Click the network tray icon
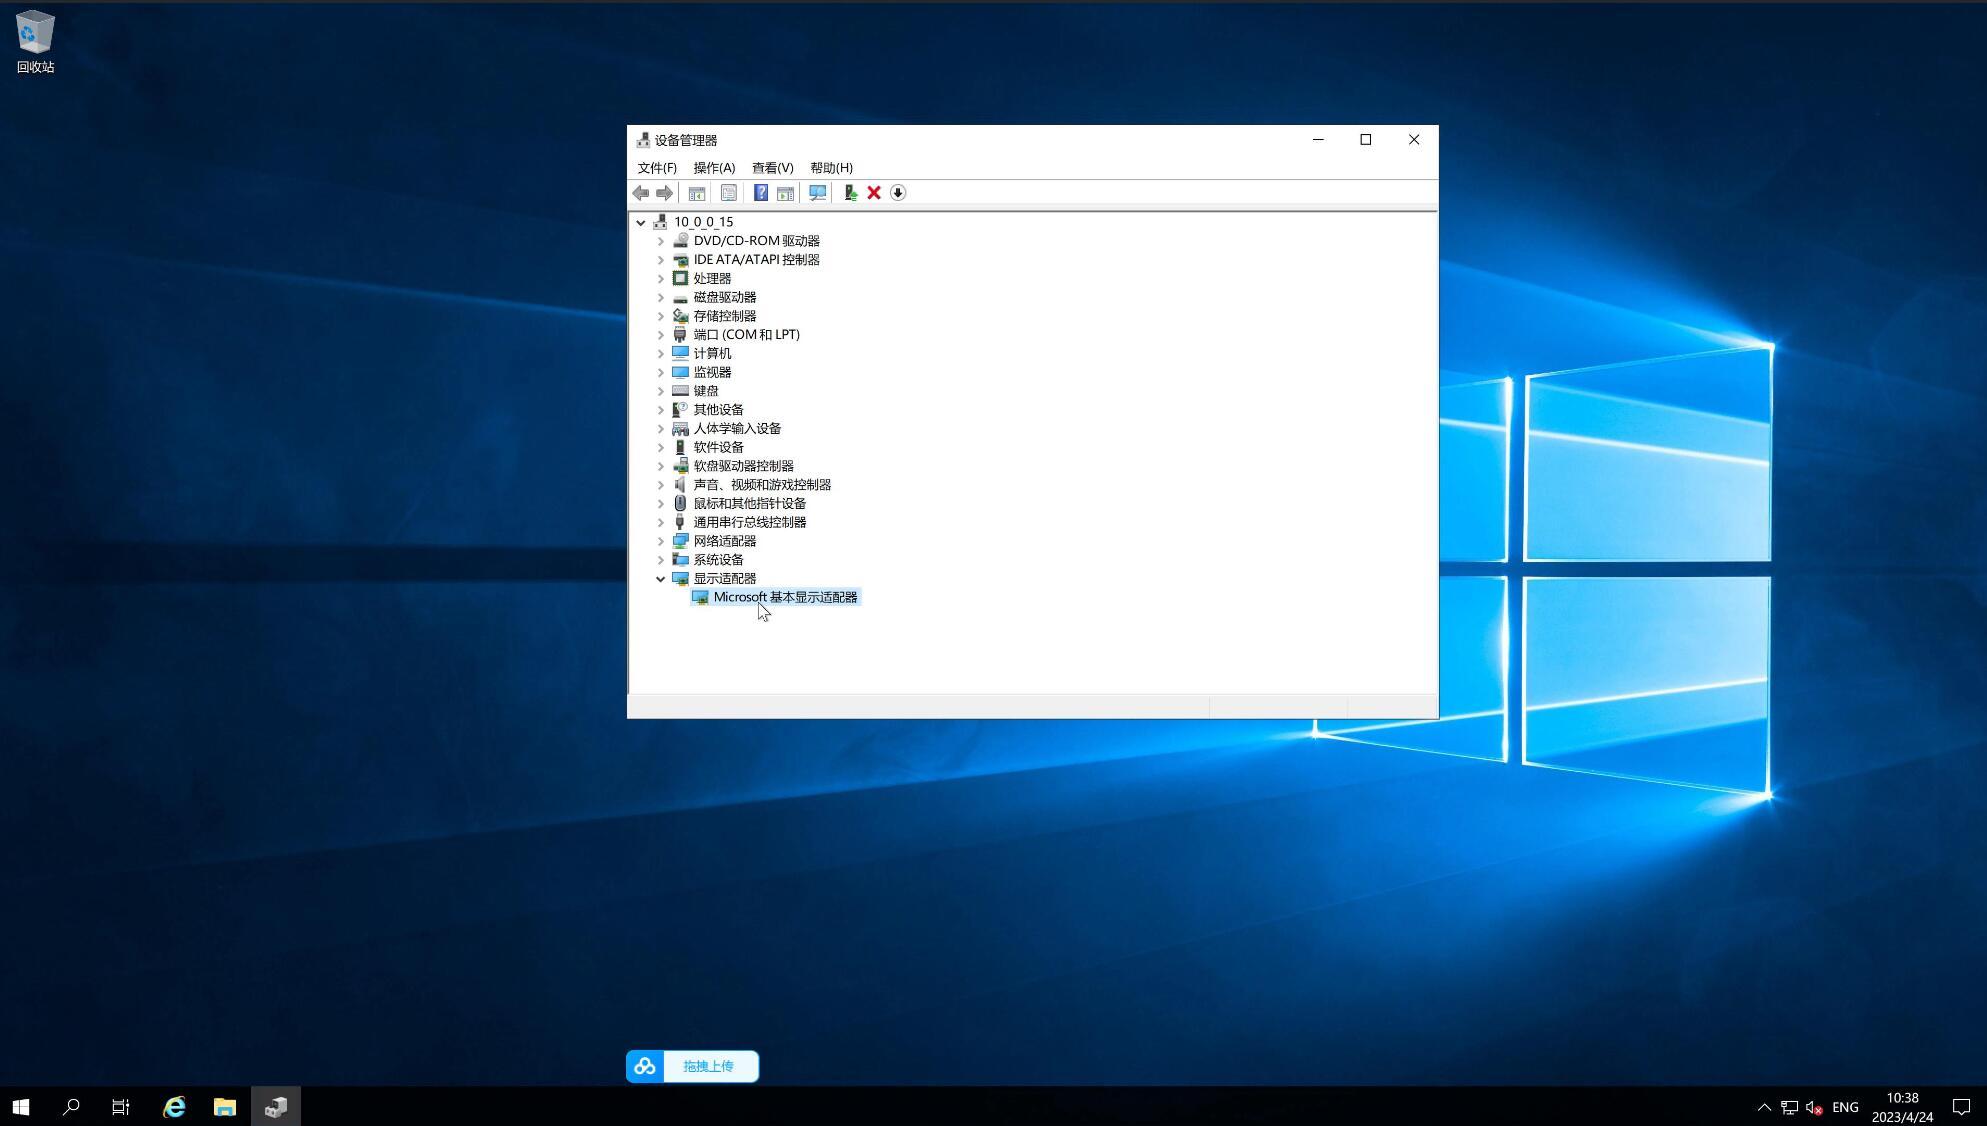1987x1126 pixels. coord(1789,1107)
